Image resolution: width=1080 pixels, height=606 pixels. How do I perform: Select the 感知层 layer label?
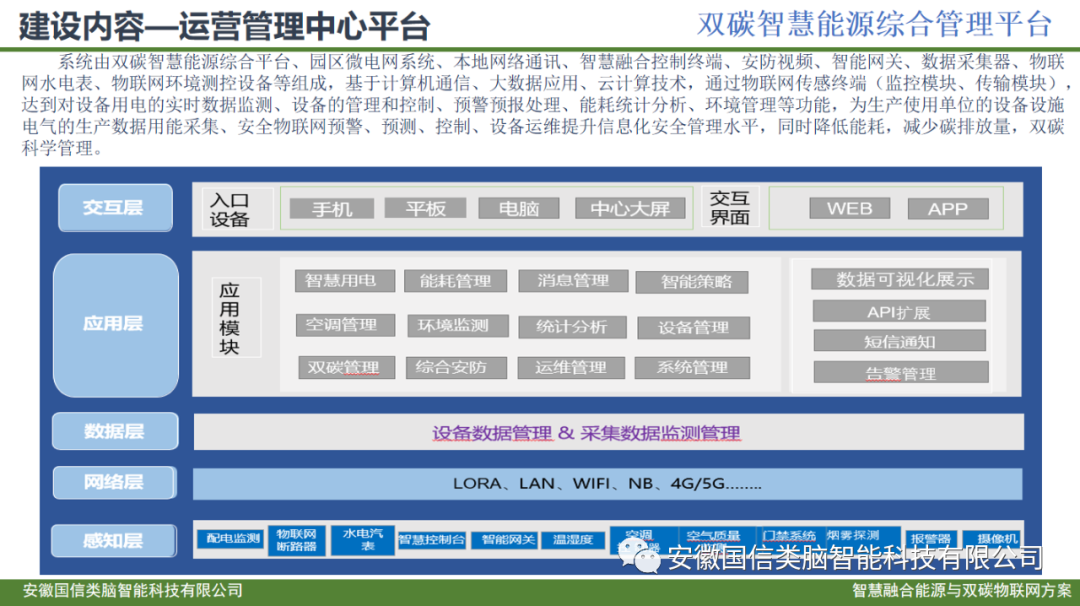[114, 541]
